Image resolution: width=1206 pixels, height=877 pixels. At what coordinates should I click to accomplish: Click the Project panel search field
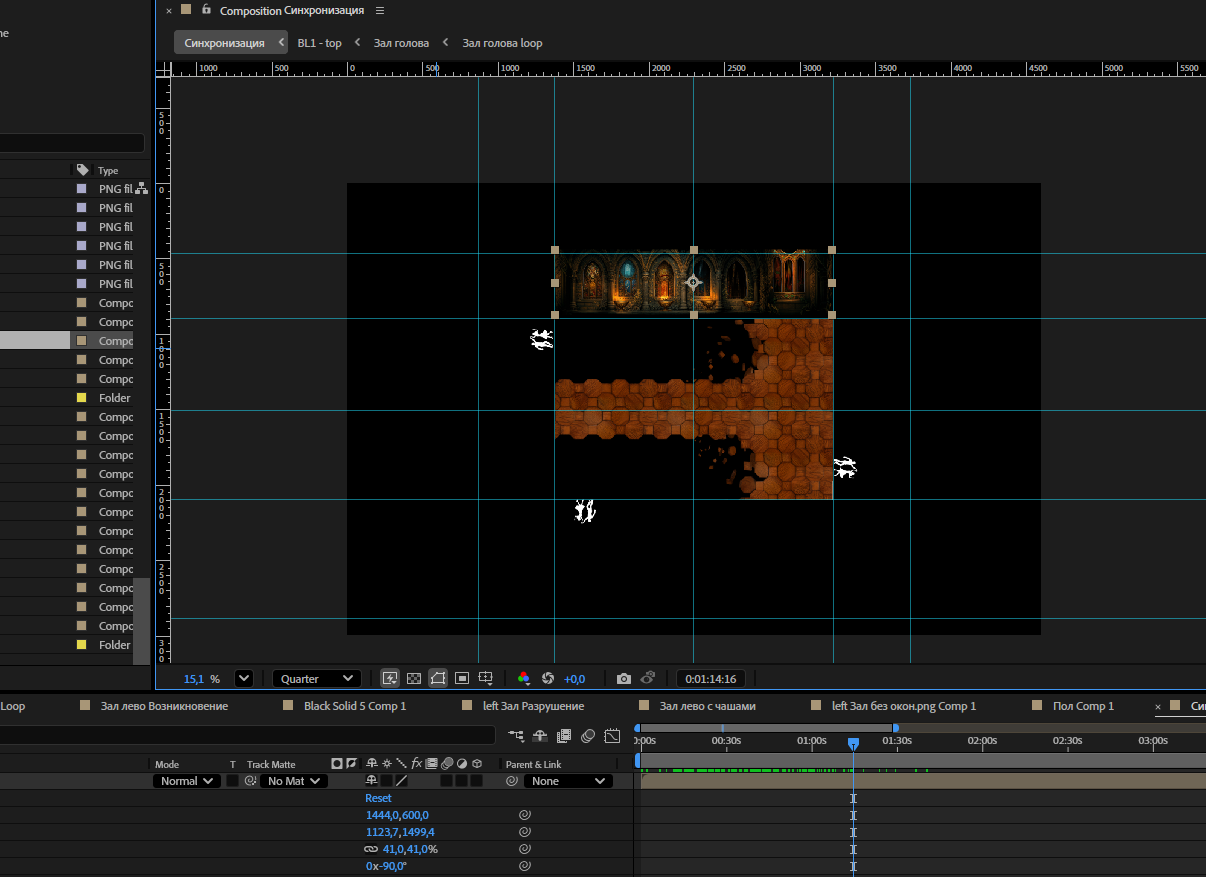pos(72,143)
